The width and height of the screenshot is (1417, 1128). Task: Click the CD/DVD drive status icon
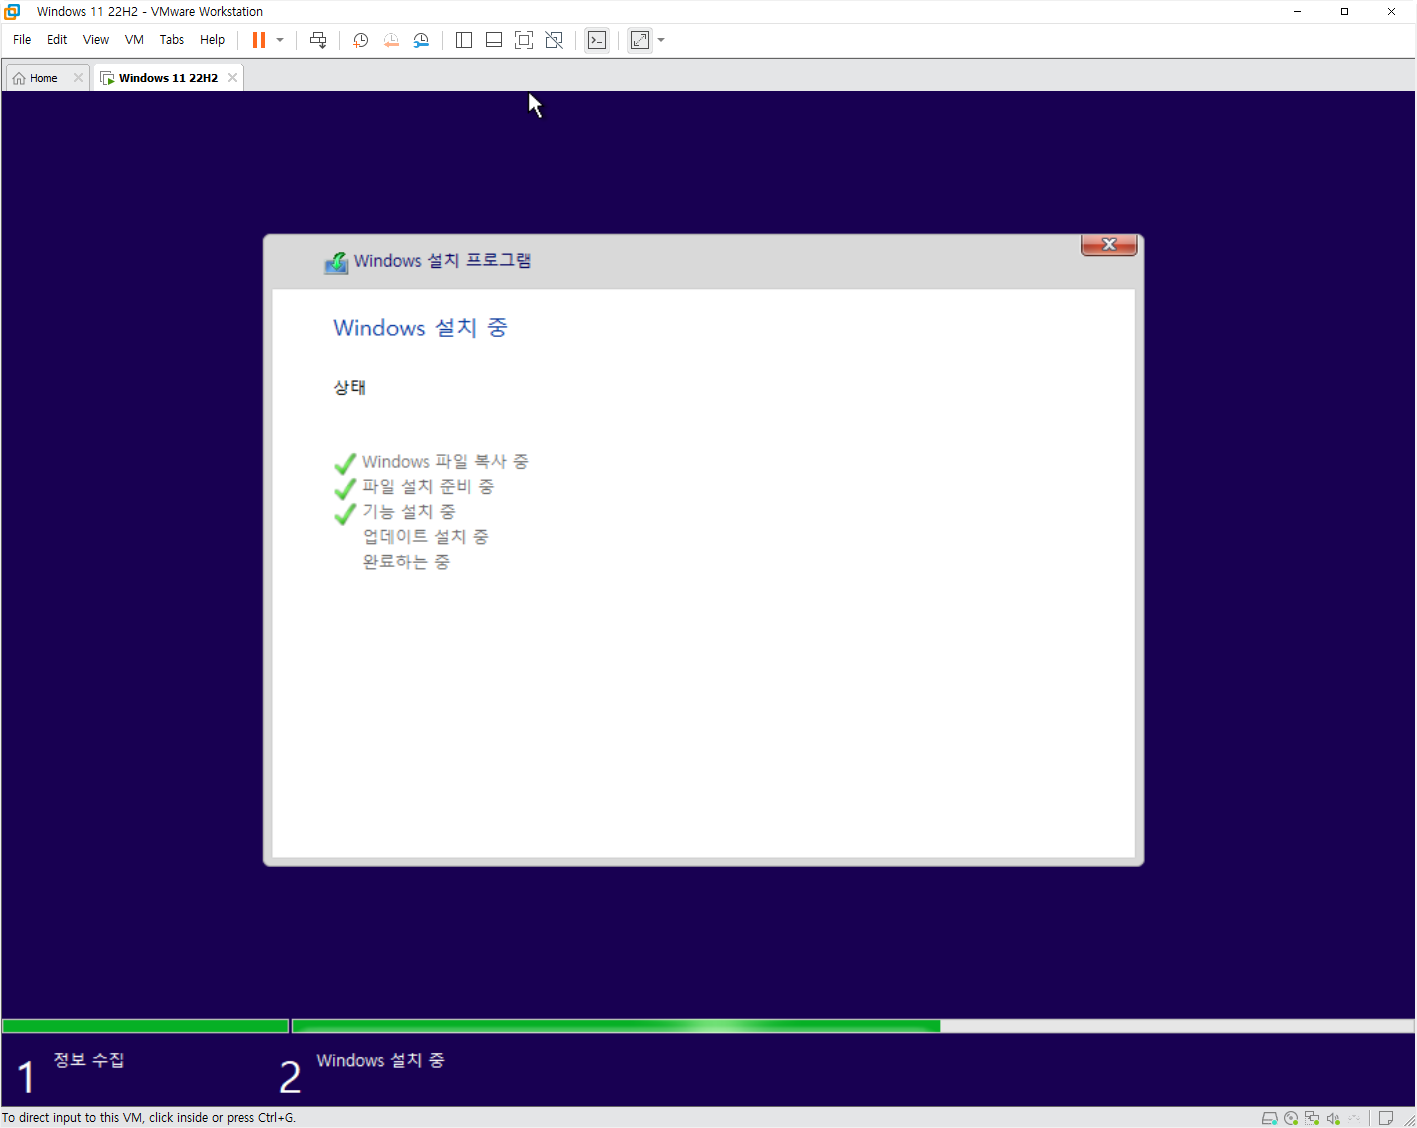[1291, 1118]
